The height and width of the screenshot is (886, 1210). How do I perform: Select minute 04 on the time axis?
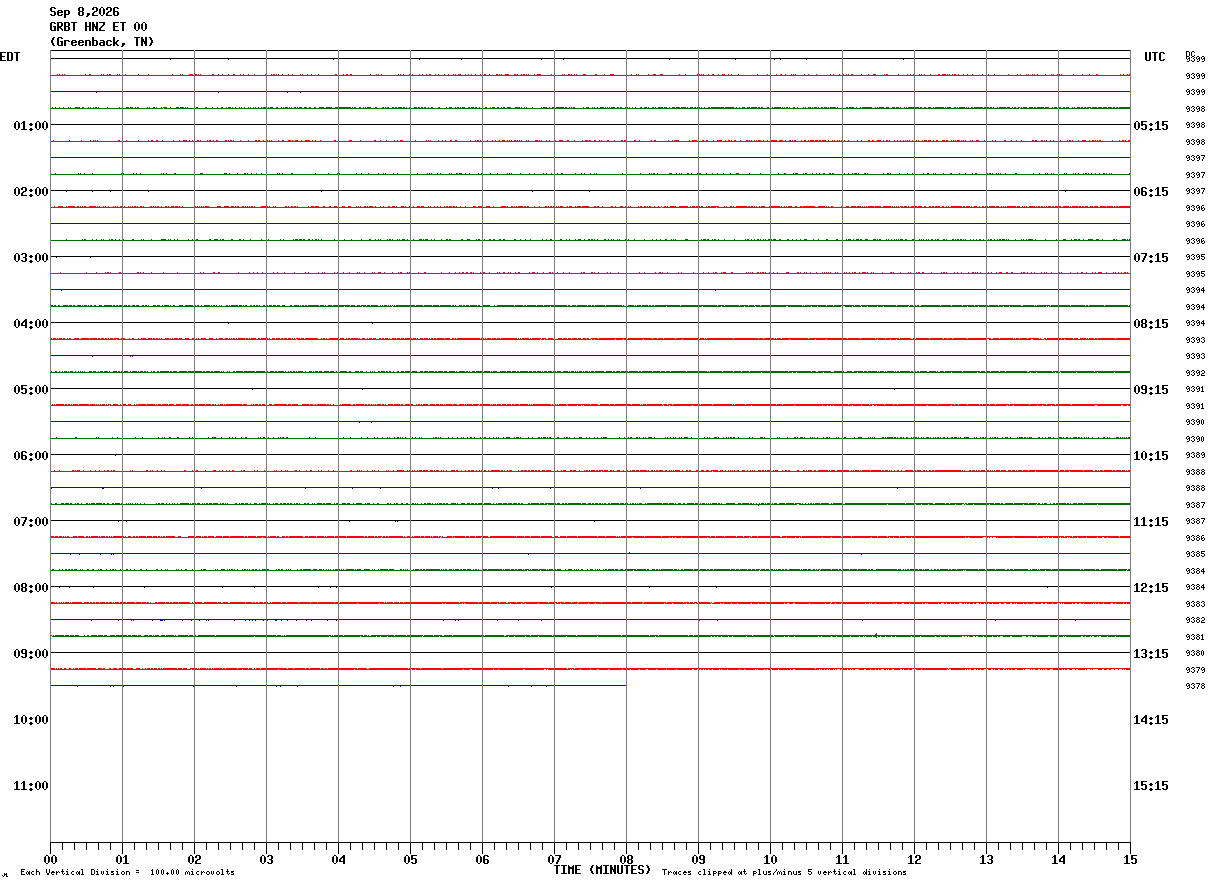coord(338,859)
